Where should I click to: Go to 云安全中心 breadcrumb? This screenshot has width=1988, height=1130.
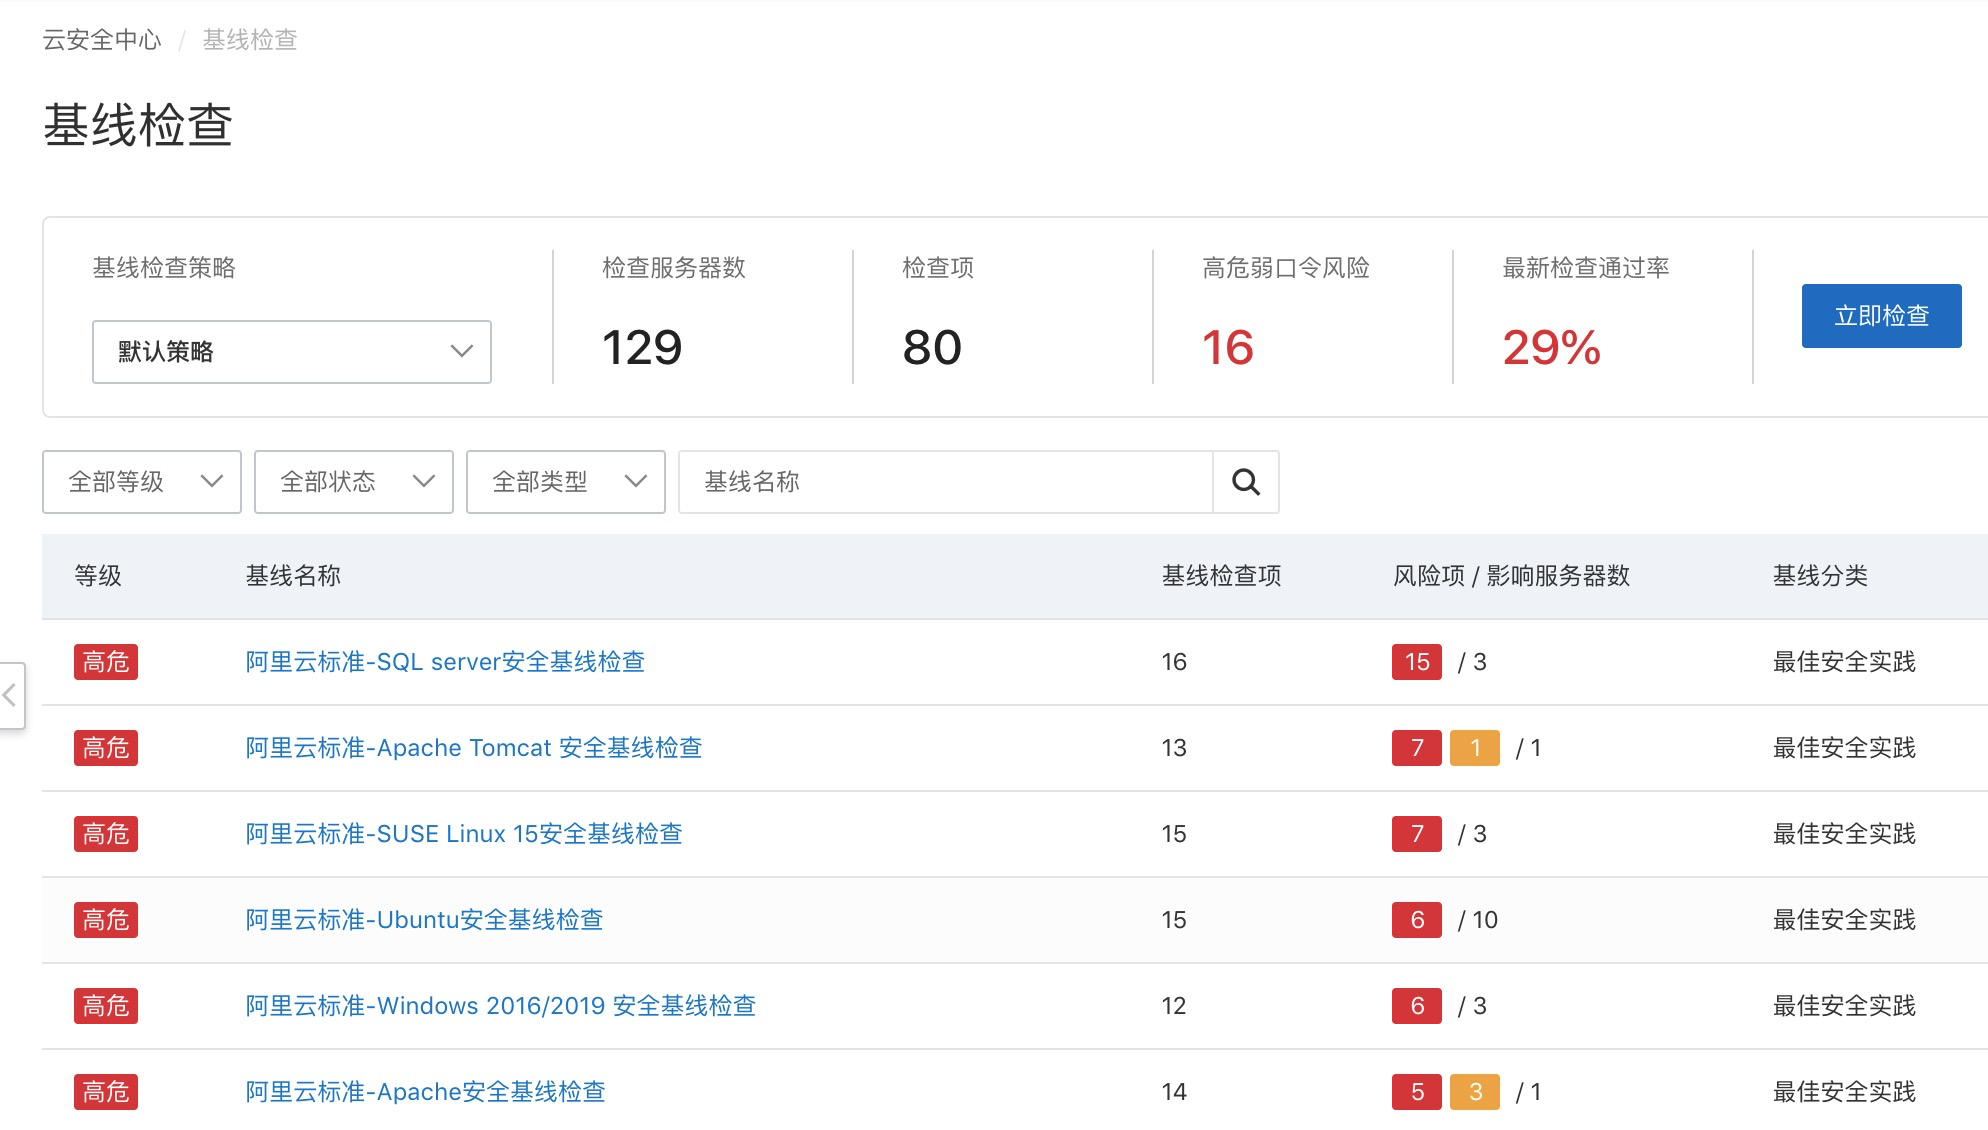tap(102, 40)
